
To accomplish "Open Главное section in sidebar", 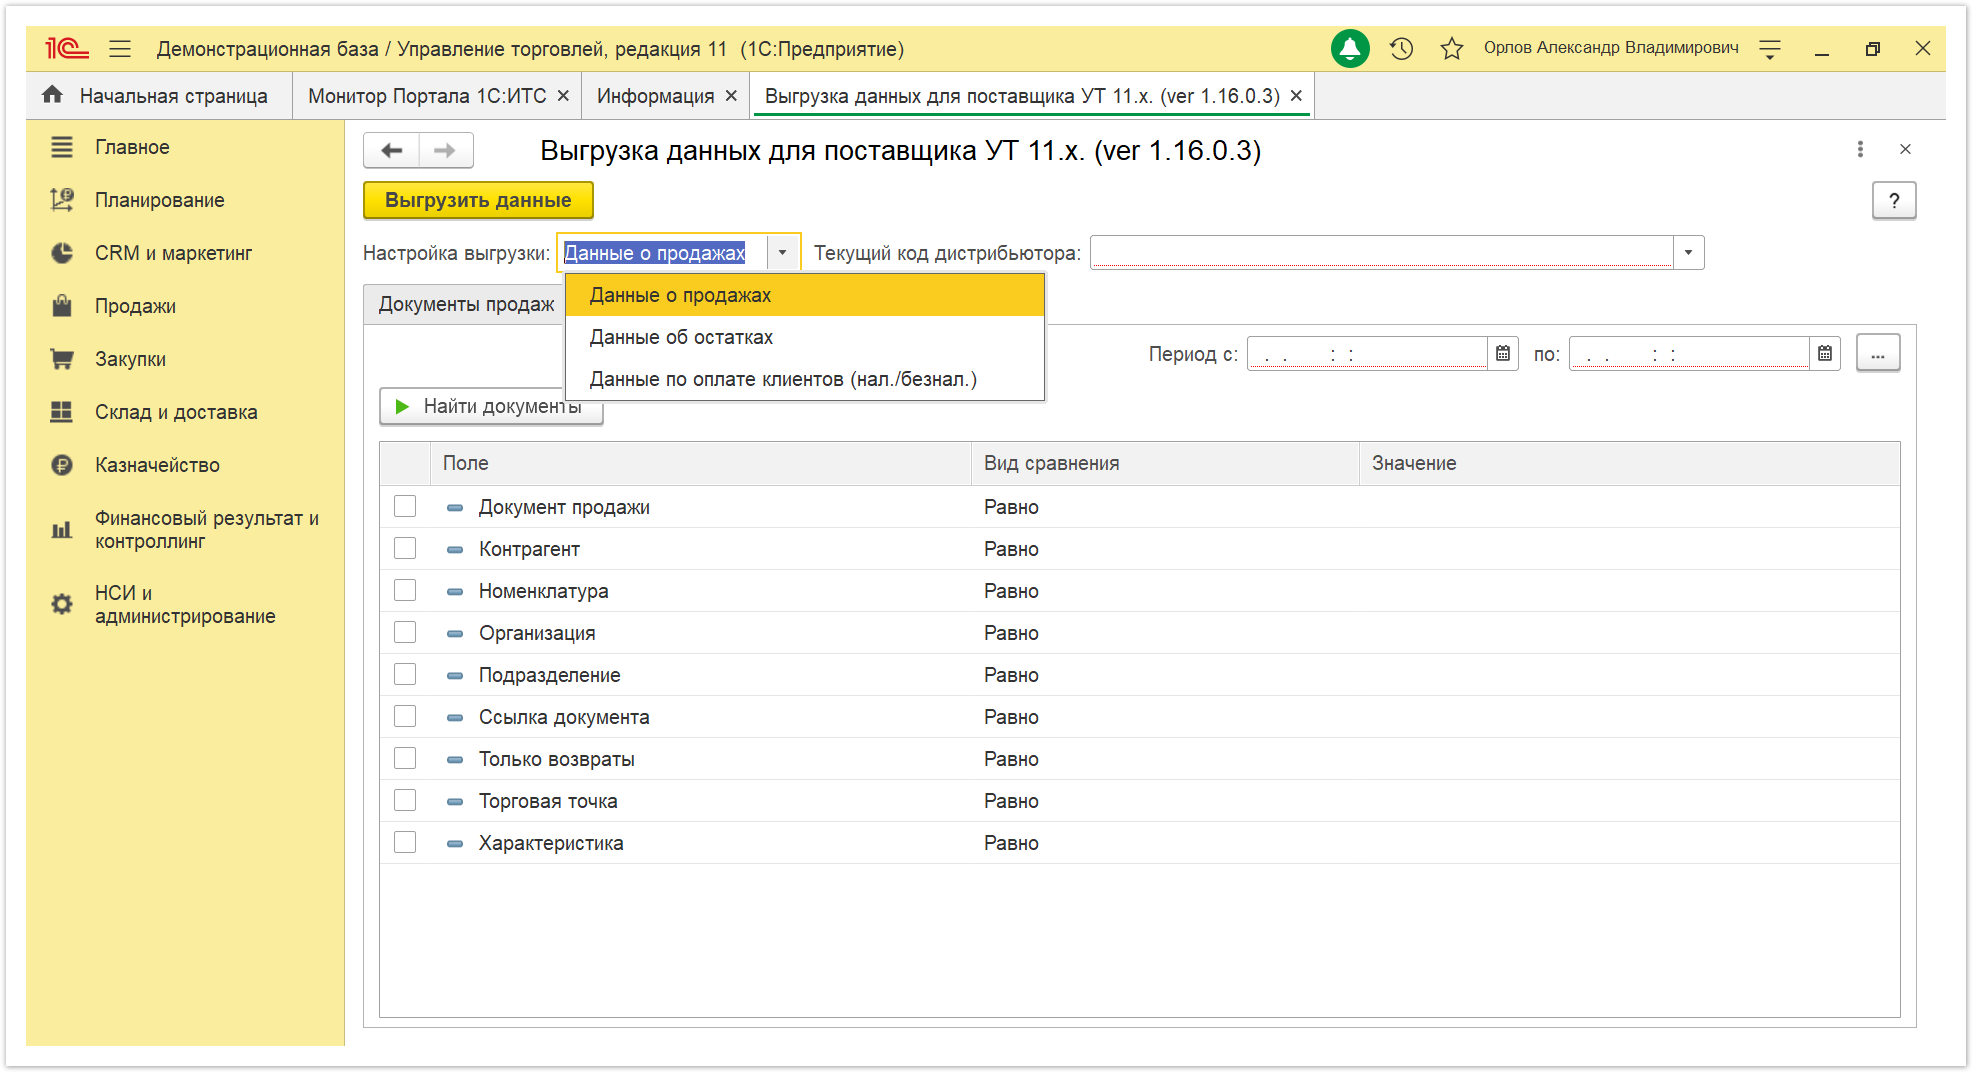I will click(131, 147).
